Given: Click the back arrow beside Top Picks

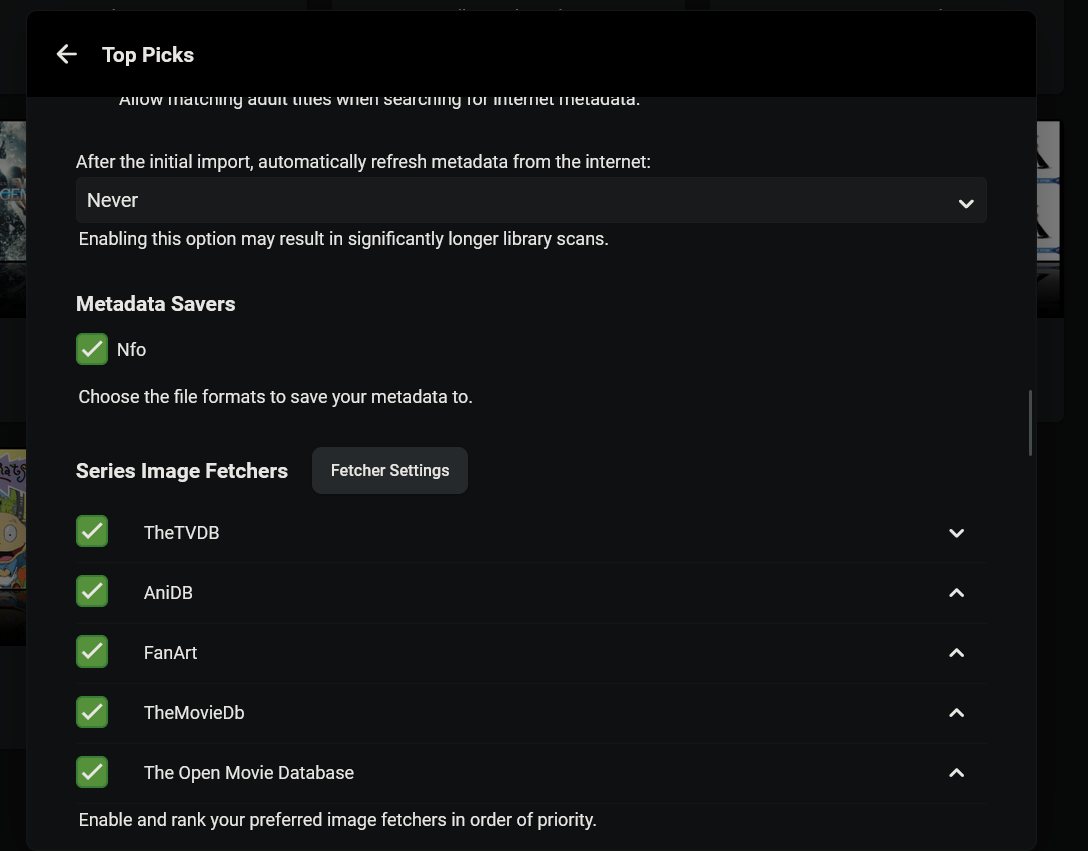Looking at the screenshot, I should point(66,55).
